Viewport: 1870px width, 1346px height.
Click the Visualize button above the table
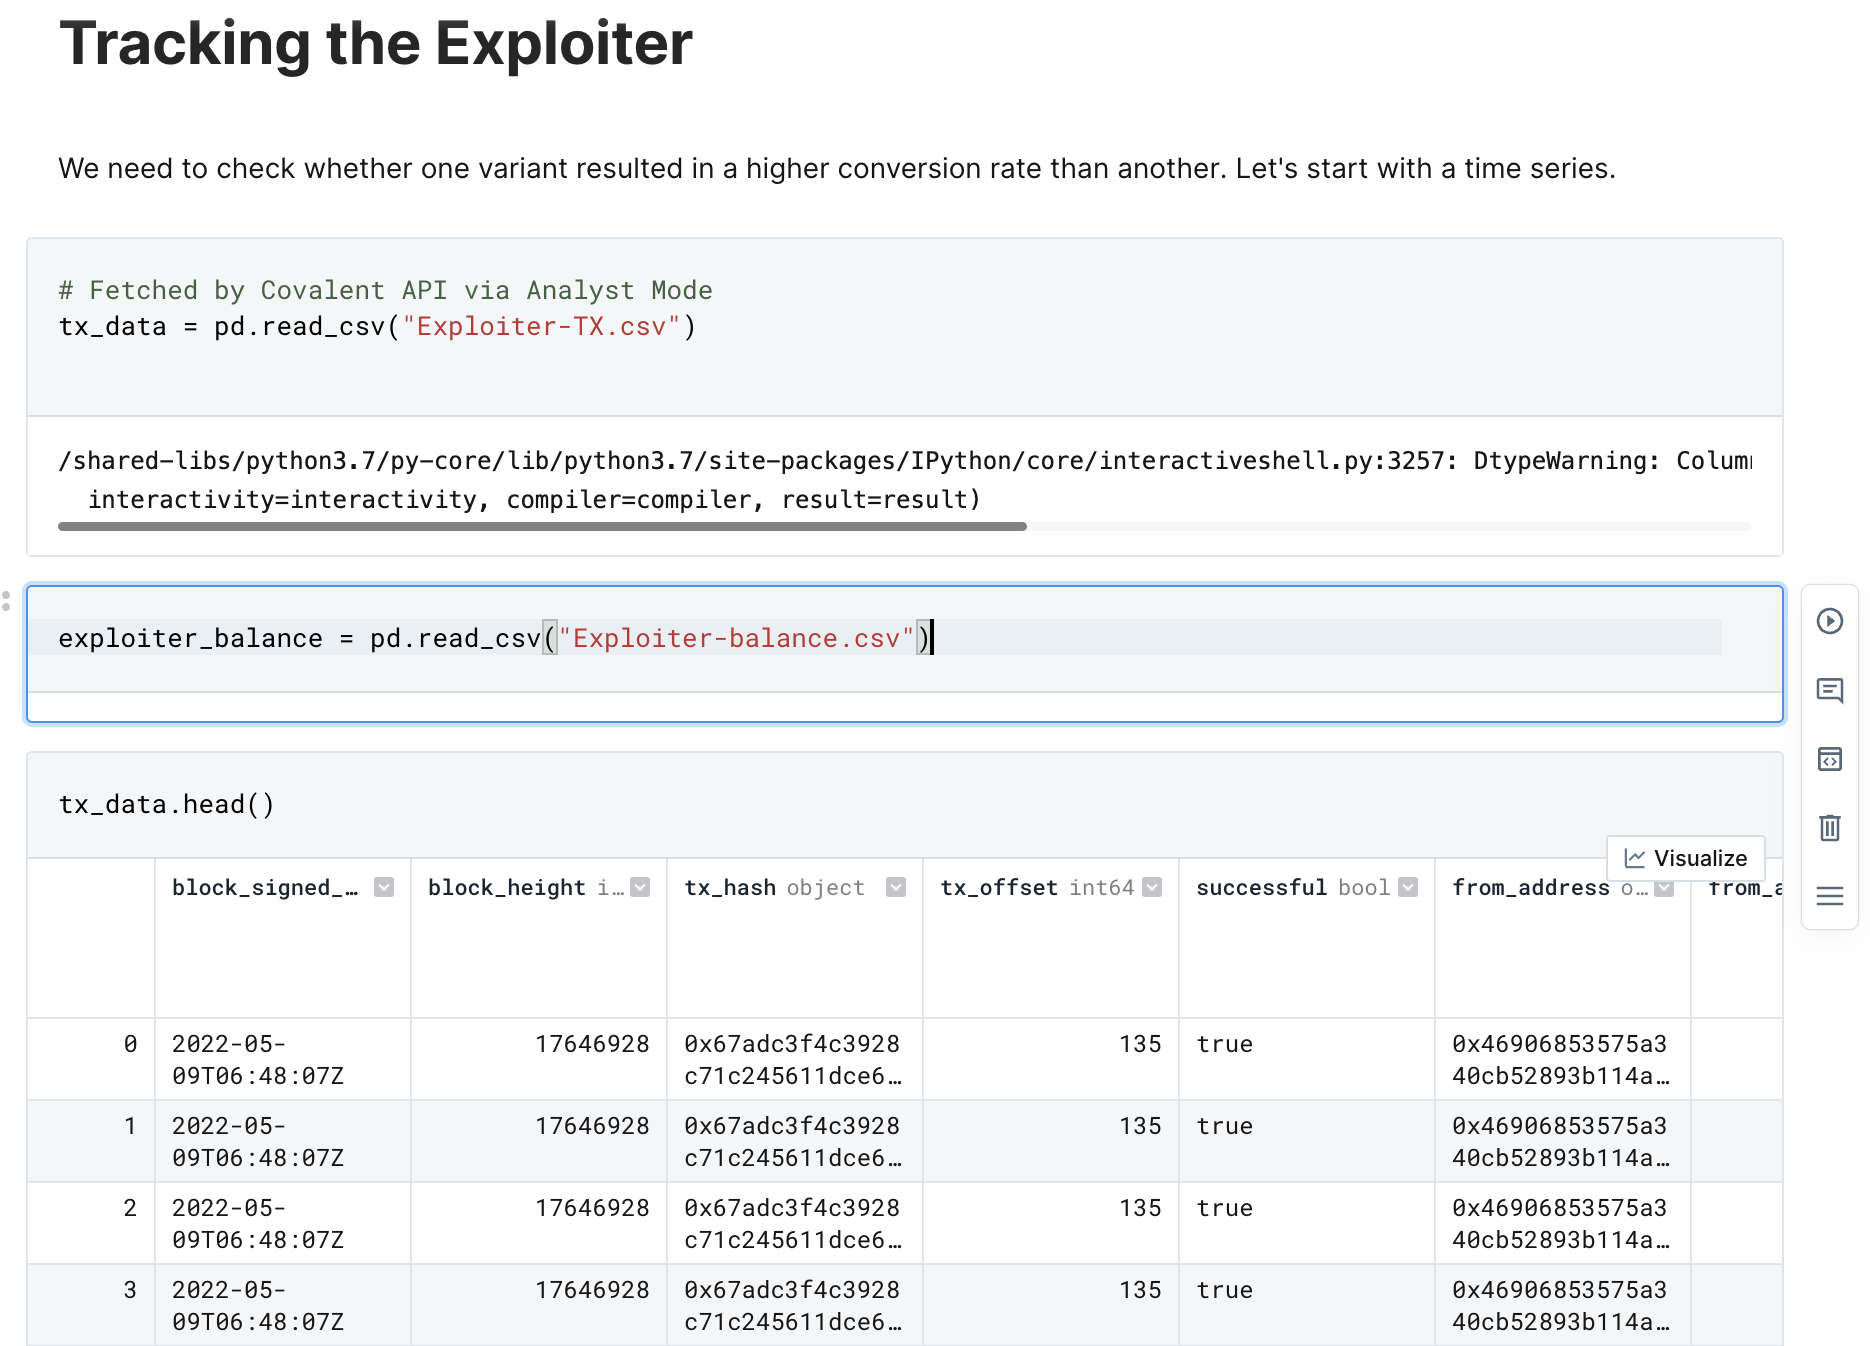coord(1685,858)
